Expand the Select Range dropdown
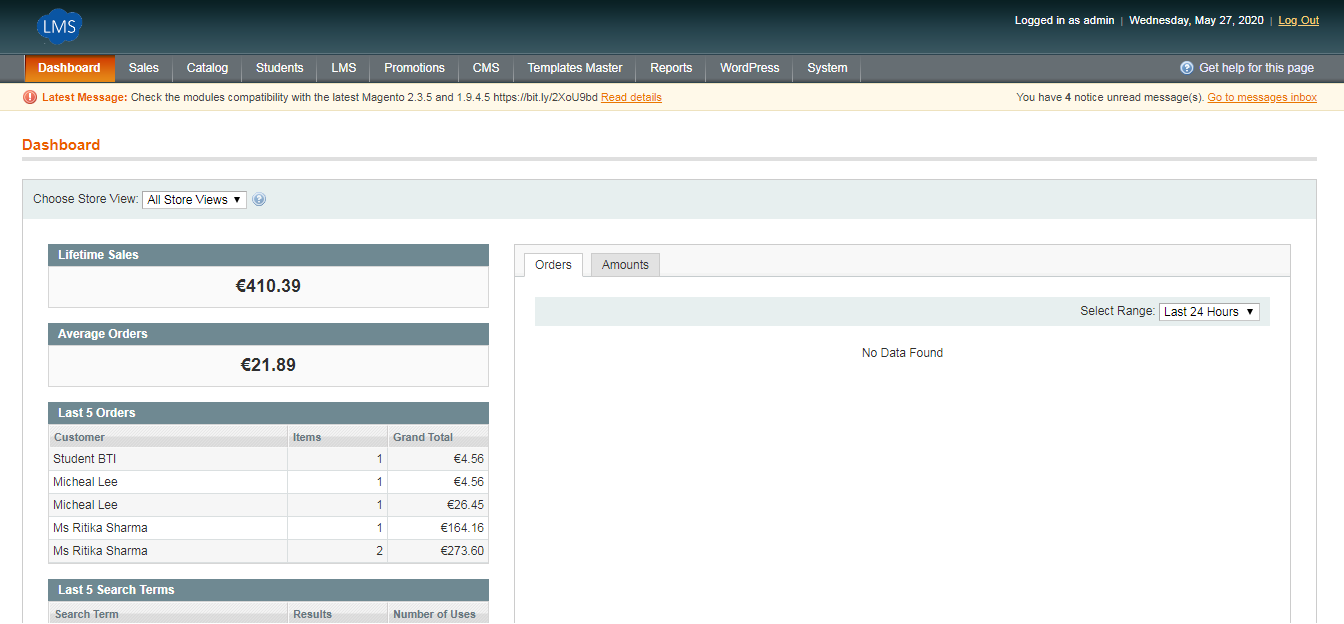Screen dimensions: 1344x624 point(1208,312)
